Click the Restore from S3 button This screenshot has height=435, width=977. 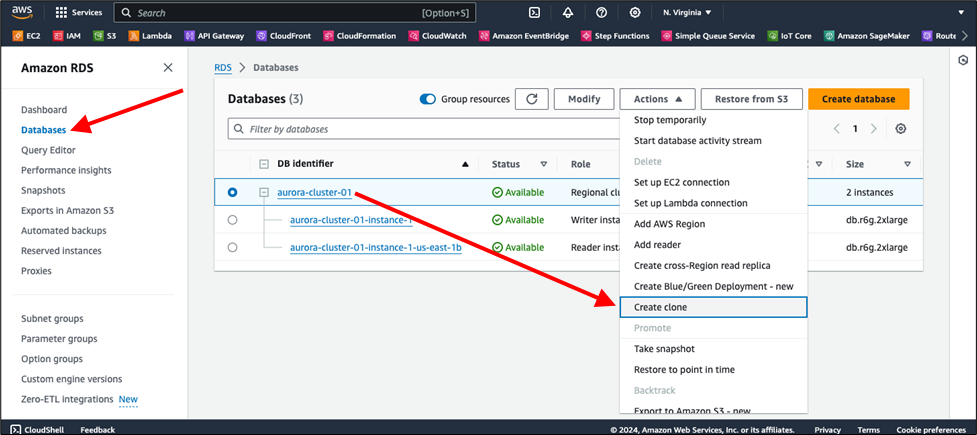click(x=751, y=99)
